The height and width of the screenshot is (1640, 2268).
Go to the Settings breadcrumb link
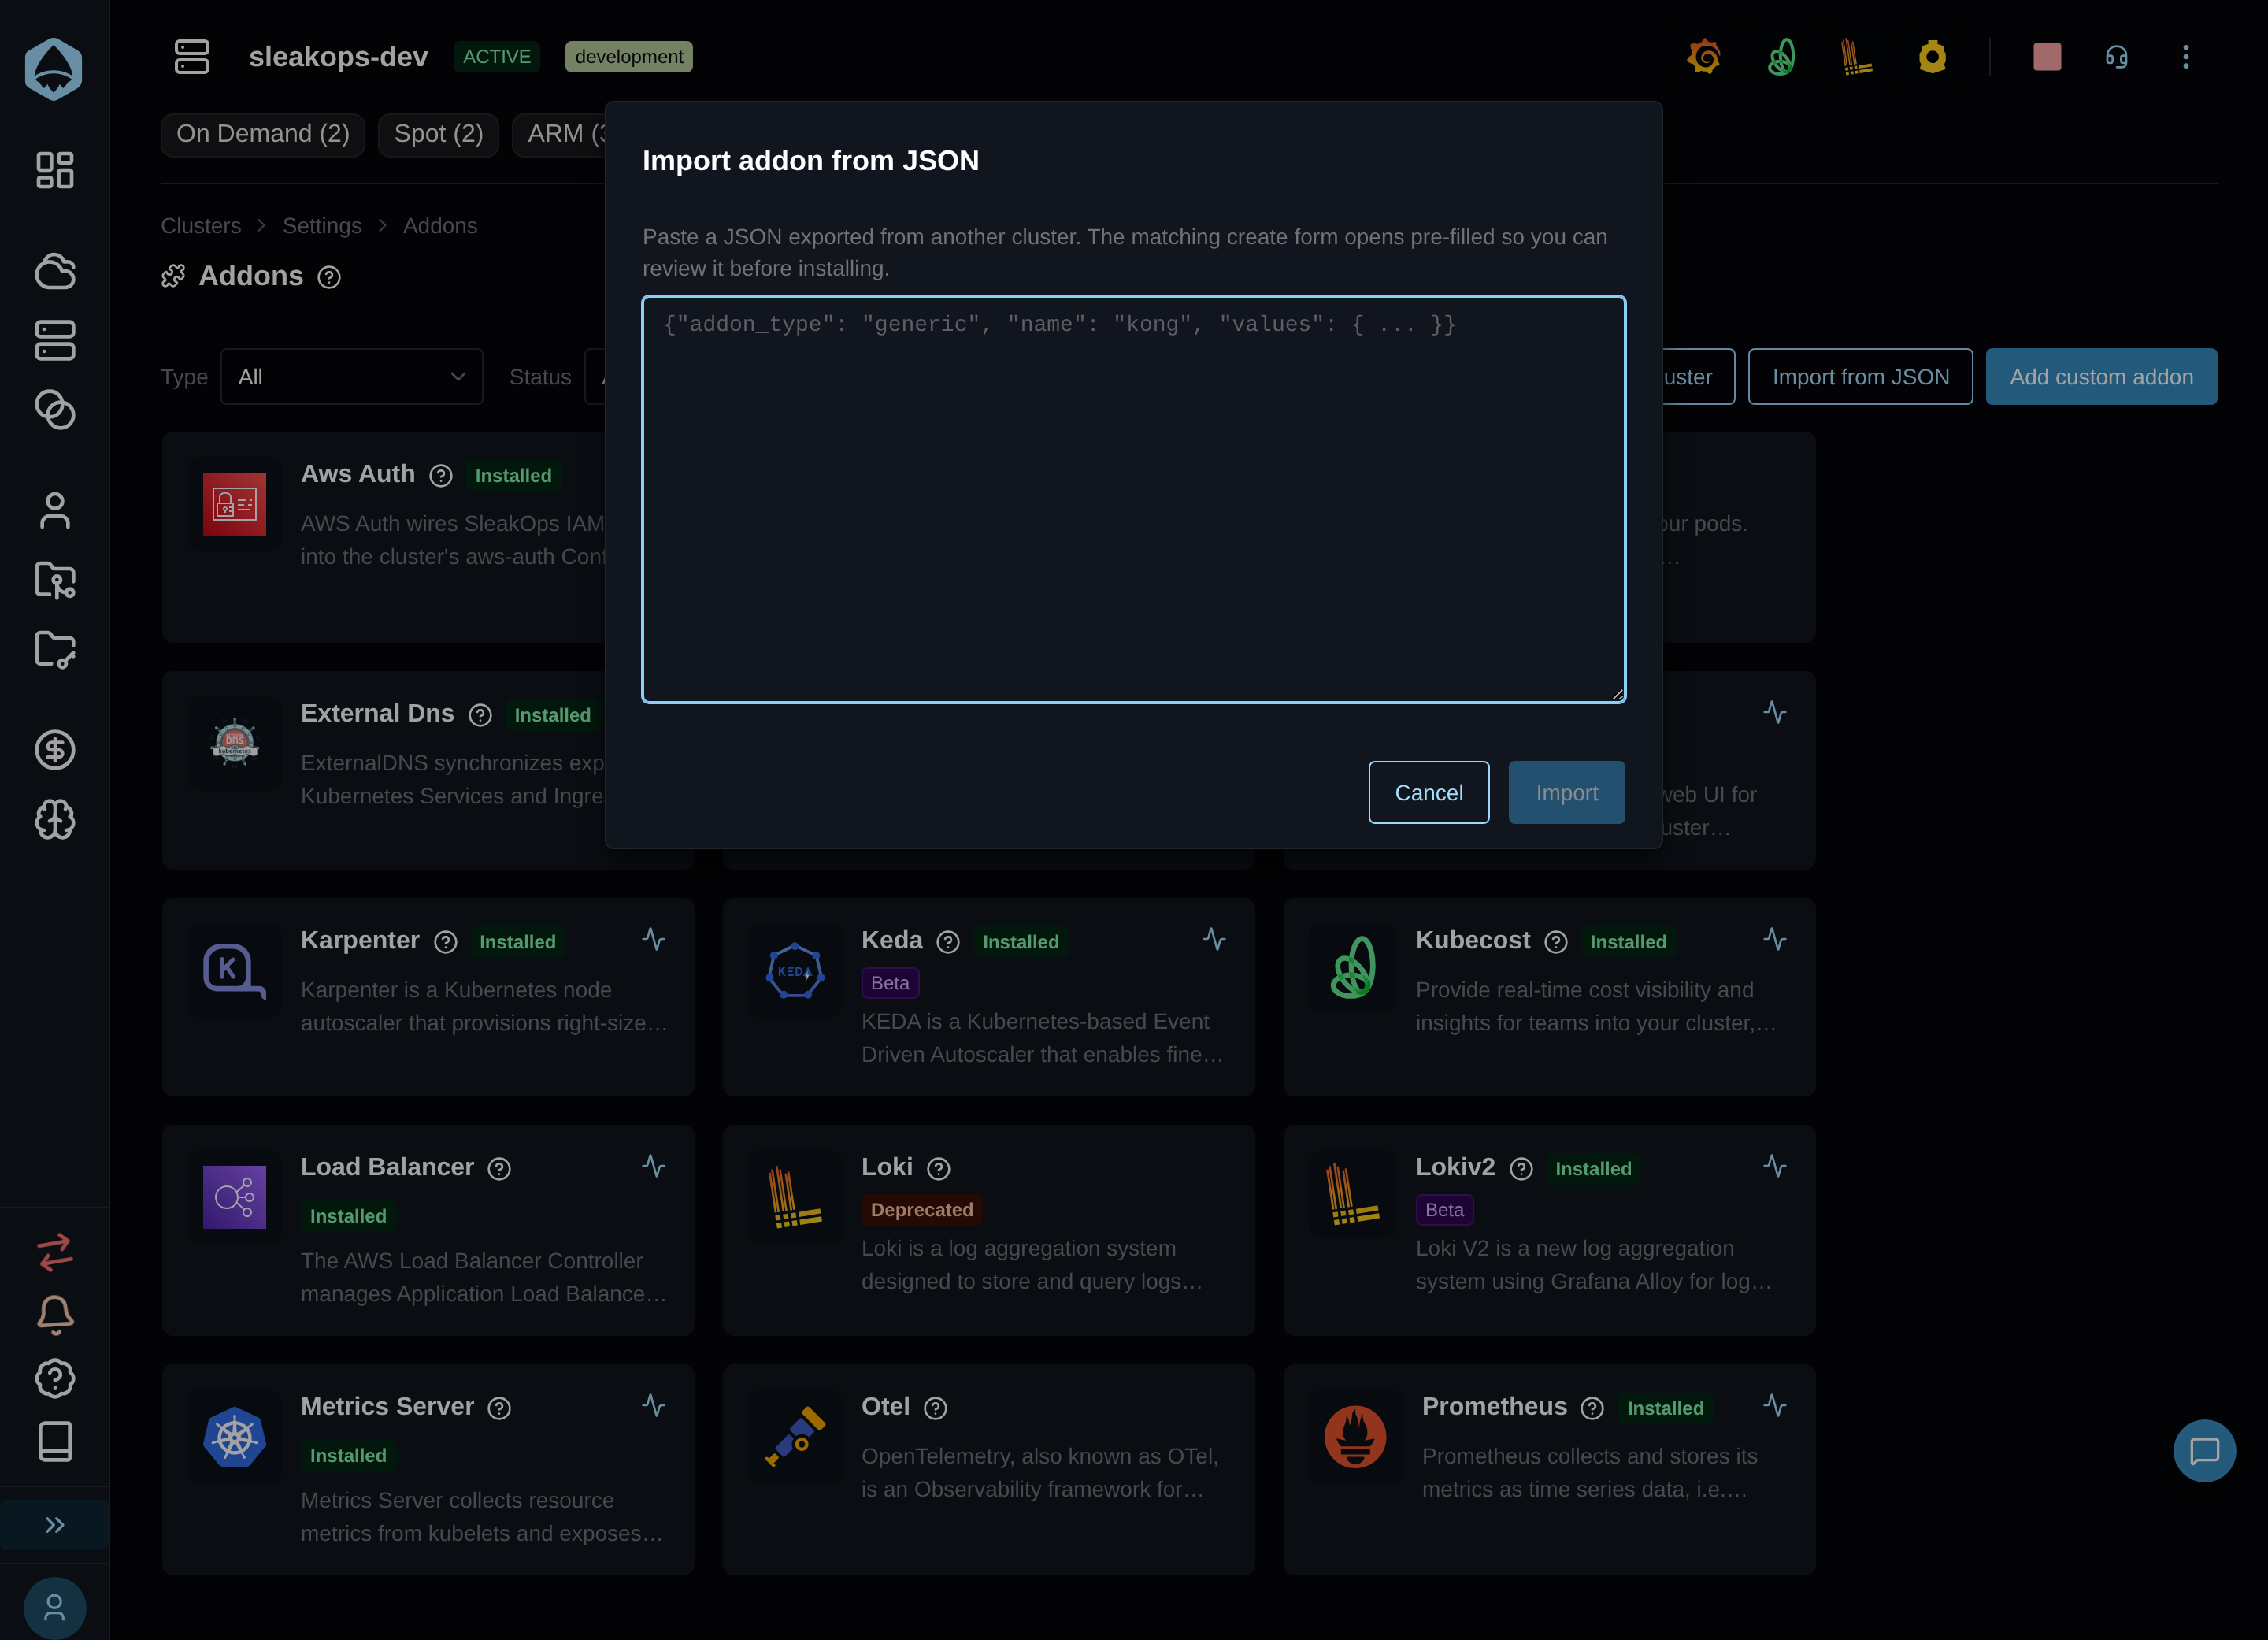click(x=322, y=226)
